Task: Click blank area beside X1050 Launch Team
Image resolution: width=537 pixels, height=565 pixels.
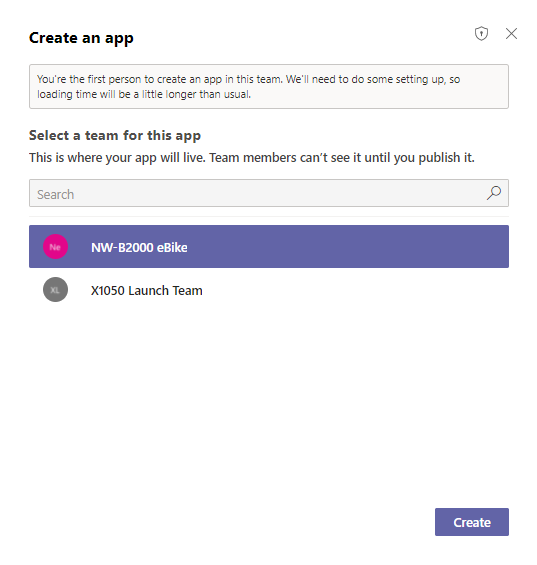Action: click(x=355, y=290)
